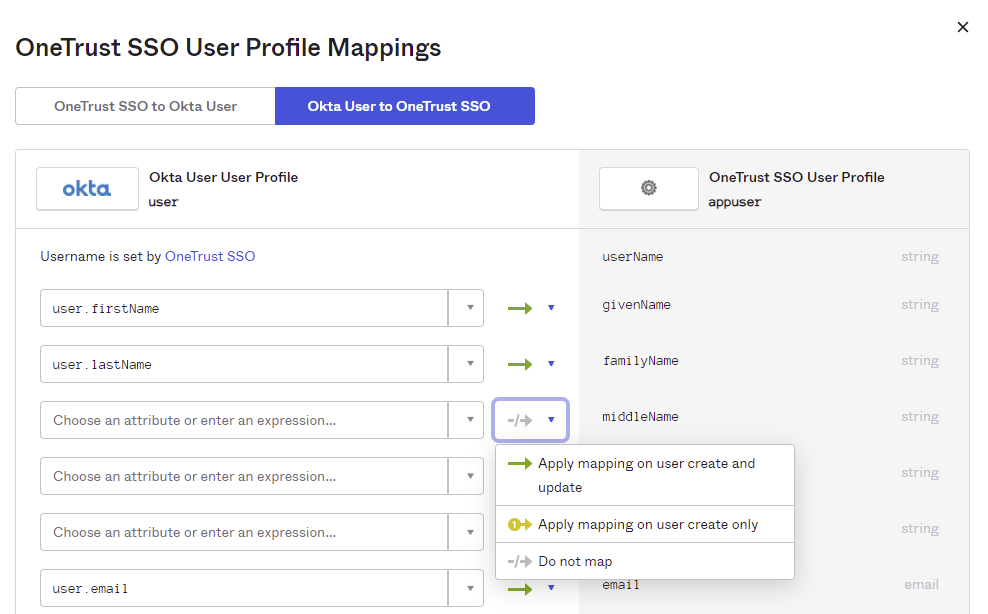Close the User Profile Mappings dialog
The height and width of the screenshot is (614, 988).
point(962,27)
